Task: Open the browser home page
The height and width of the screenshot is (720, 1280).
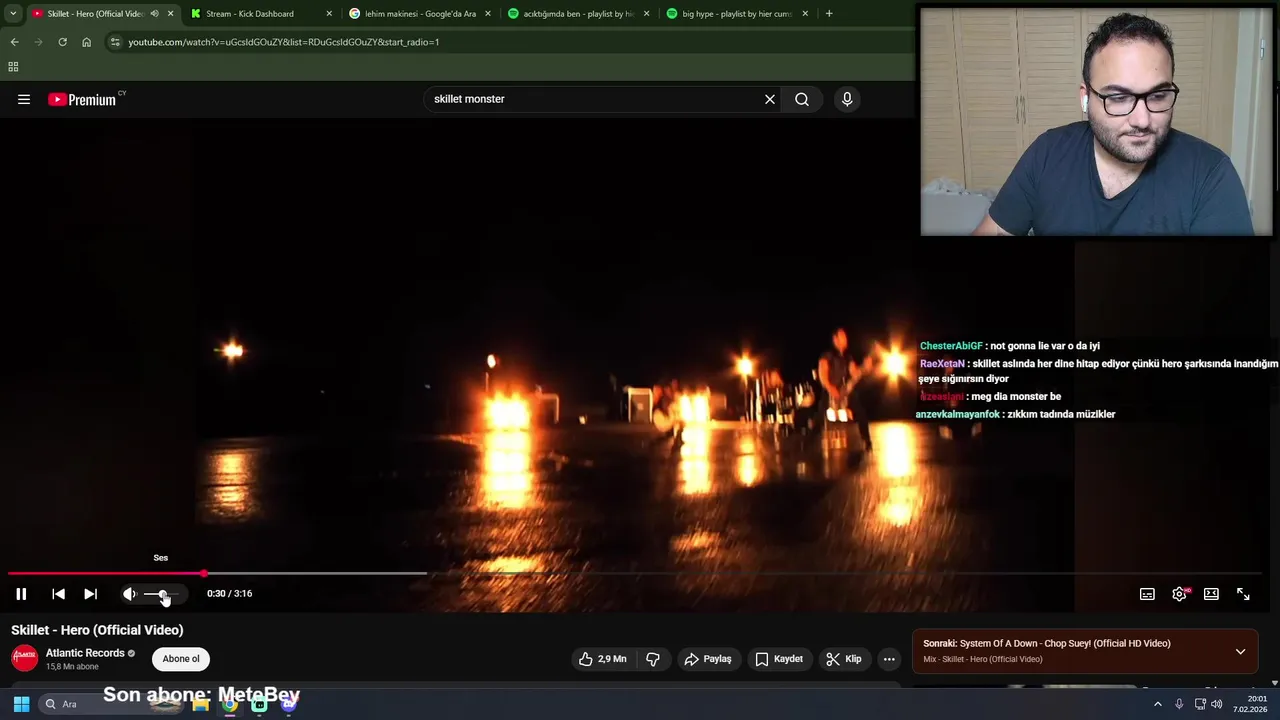Action: [x=86, y=42]
